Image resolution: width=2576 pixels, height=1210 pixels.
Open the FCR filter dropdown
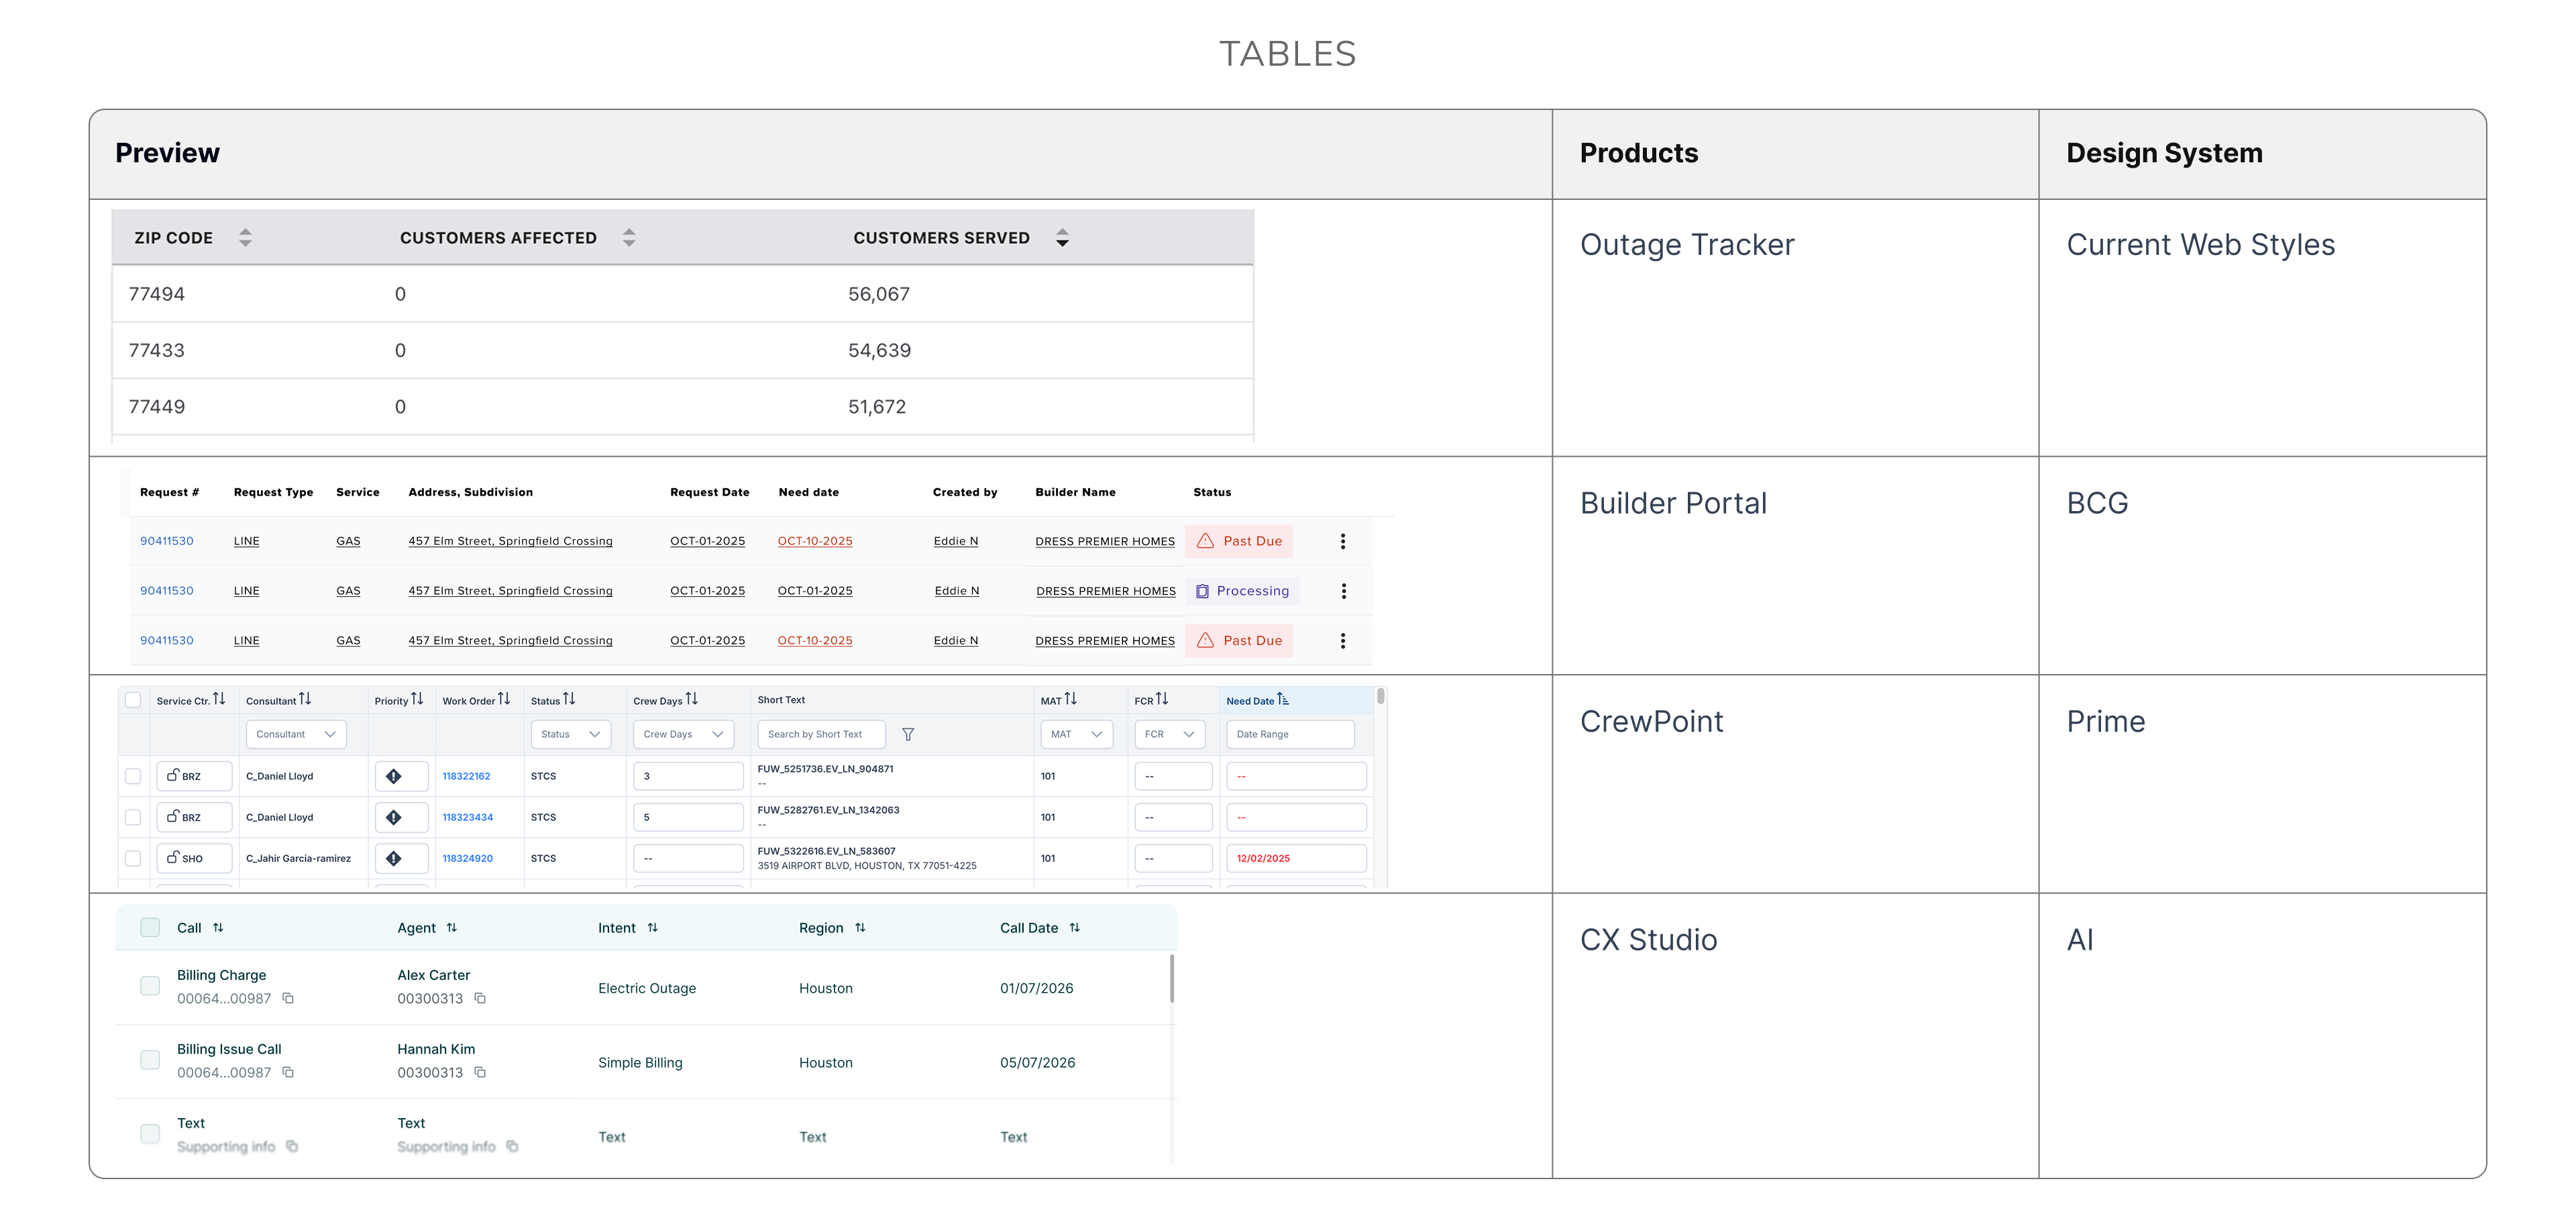pyautogui.click(x=1170, y=734)
